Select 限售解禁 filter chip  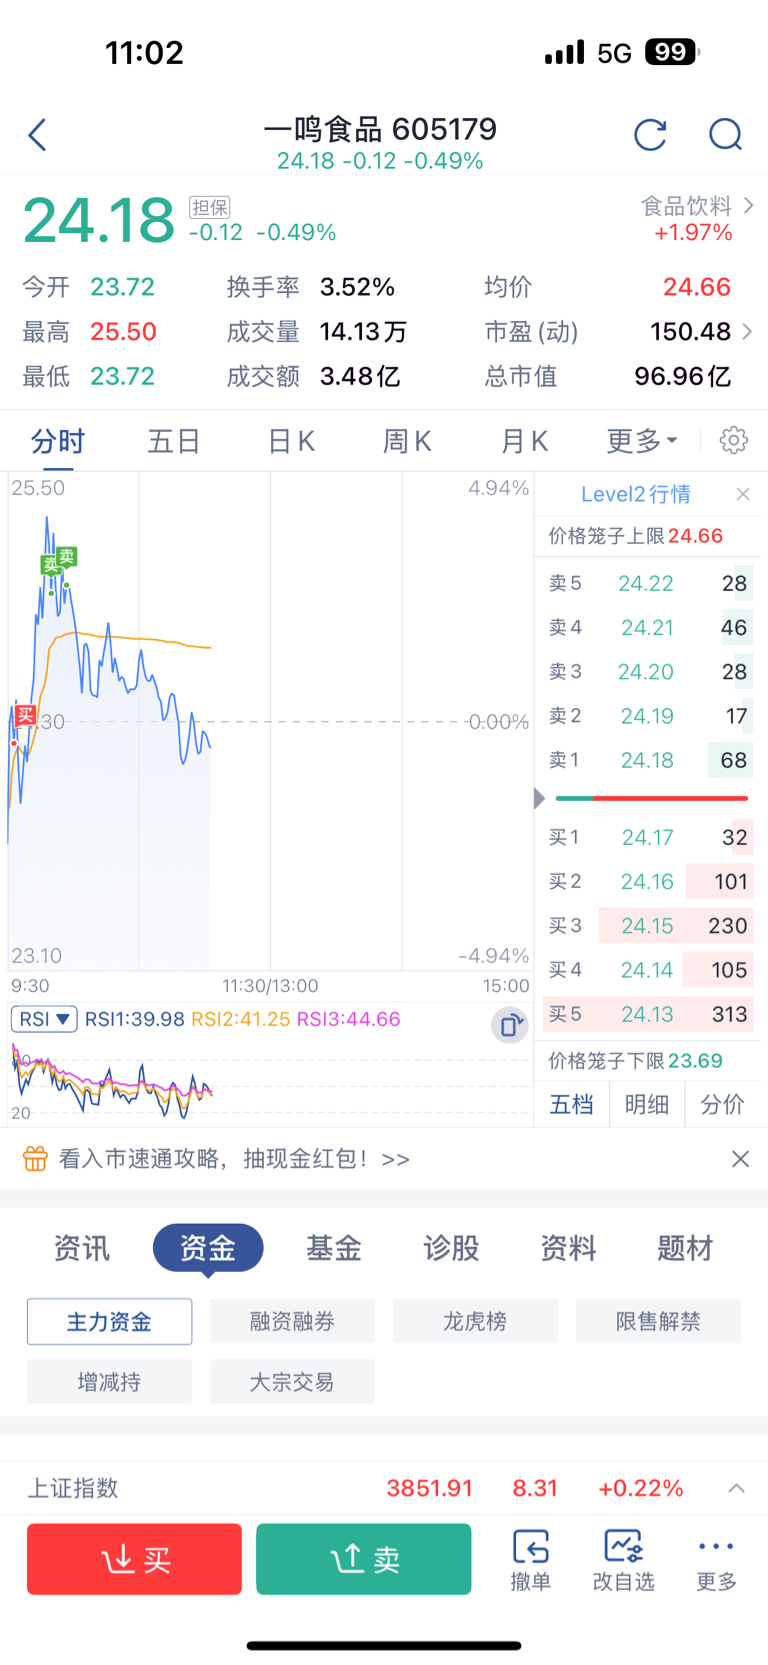pyautogui.click(x=658, y=1321)
